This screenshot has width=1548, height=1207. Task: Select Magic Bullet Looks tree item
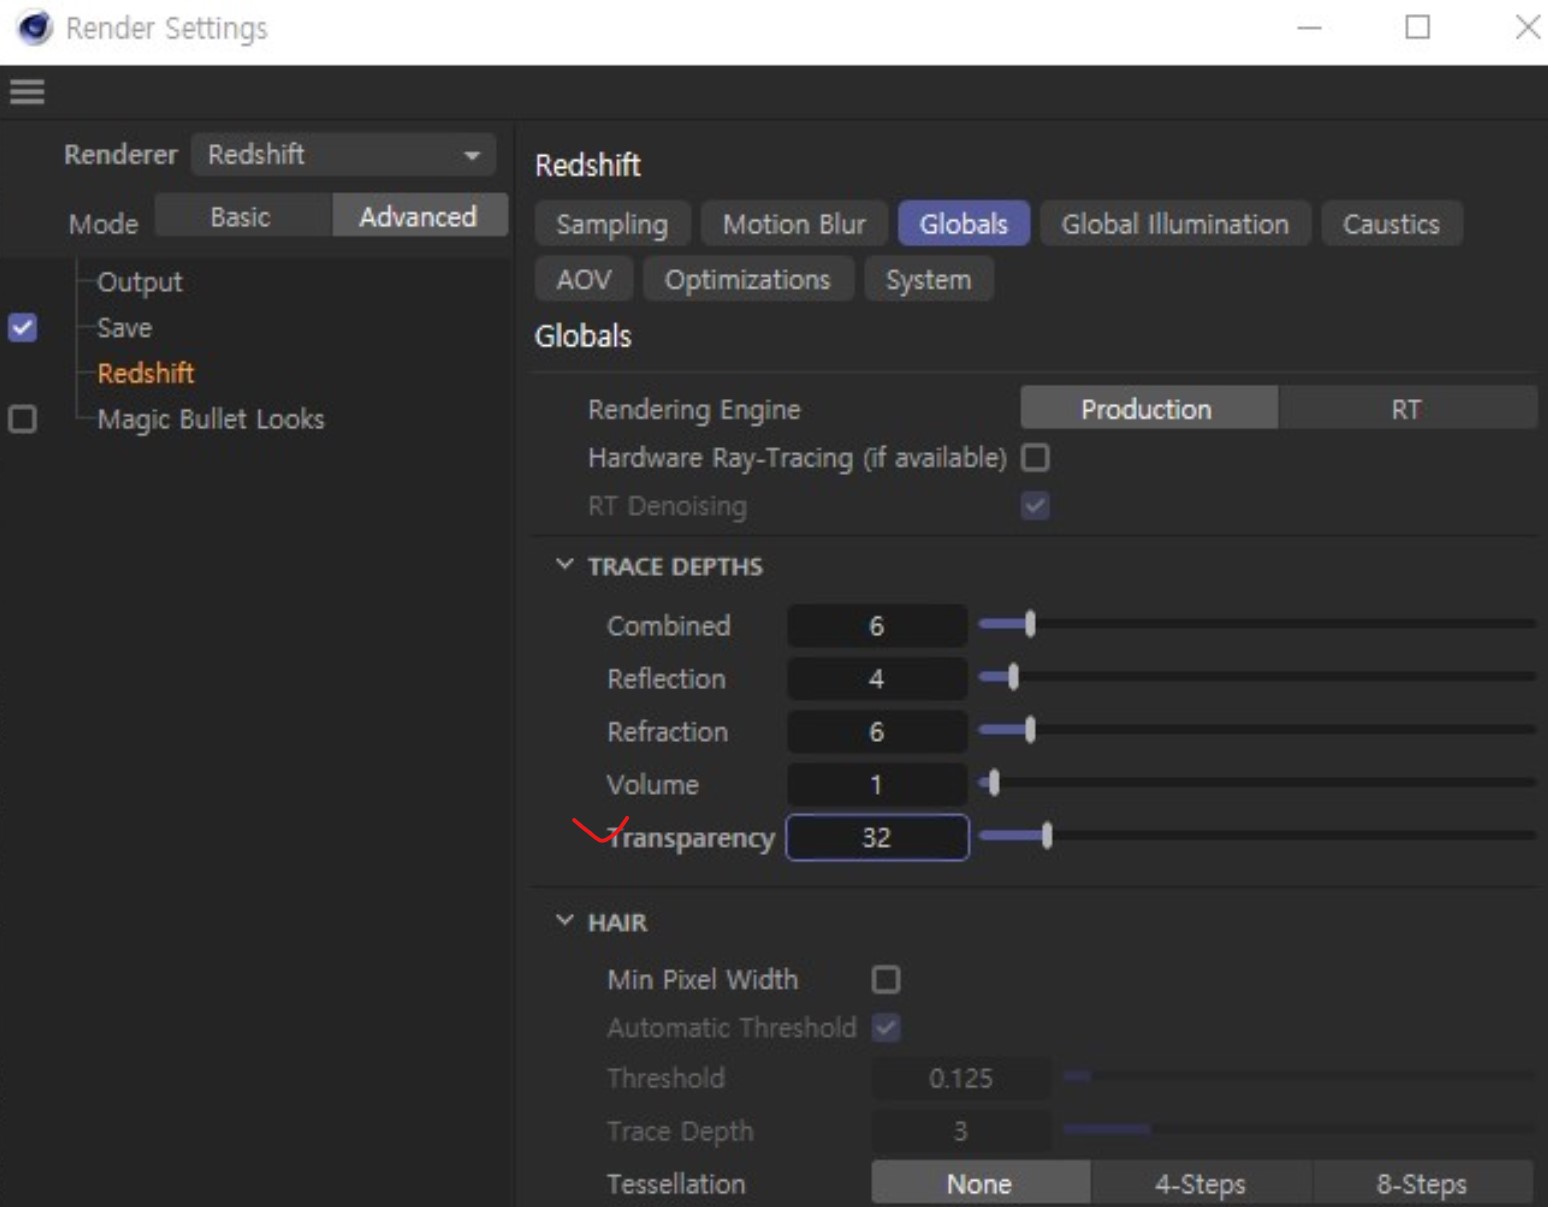coord(211,419)
